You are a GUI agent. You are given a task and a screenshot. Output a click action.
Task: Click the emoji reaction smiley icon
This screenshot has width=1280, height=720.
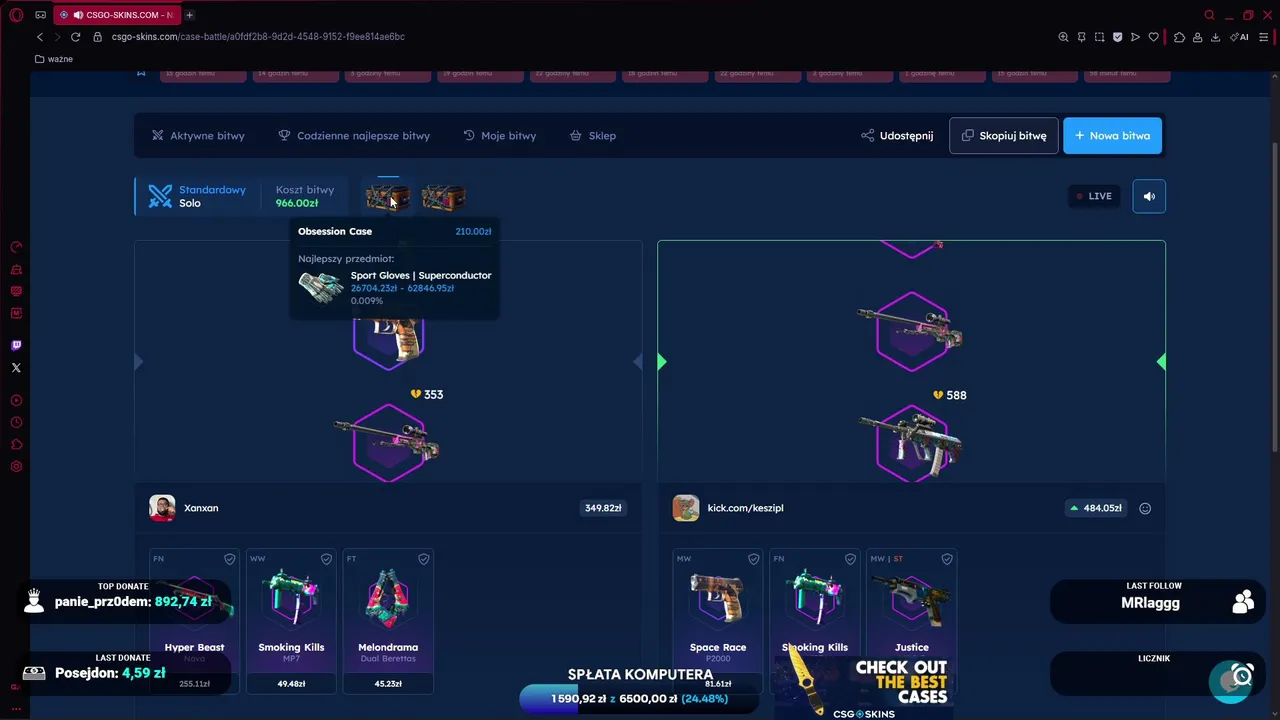pyautogui.click(x=1145, y=508)
